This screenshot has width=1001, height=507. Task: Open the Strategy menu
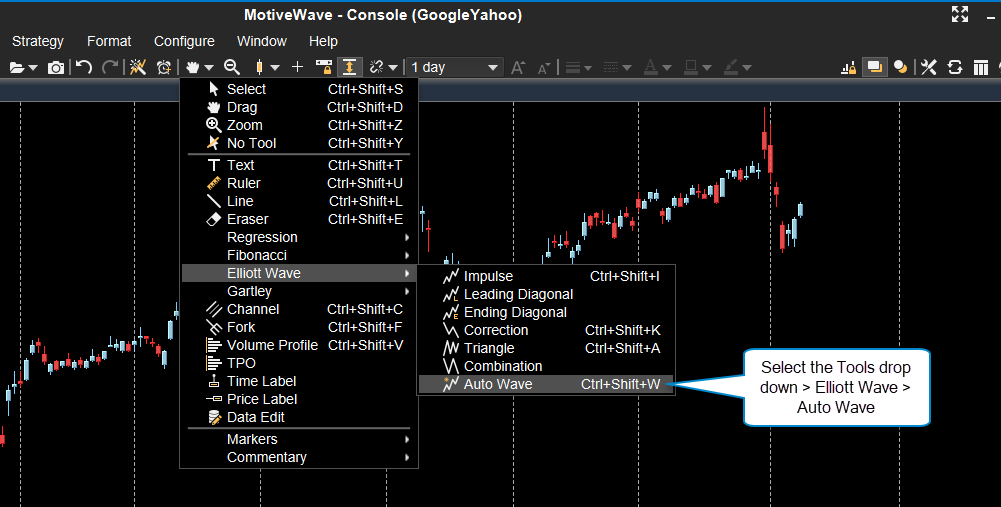(38, 41)
